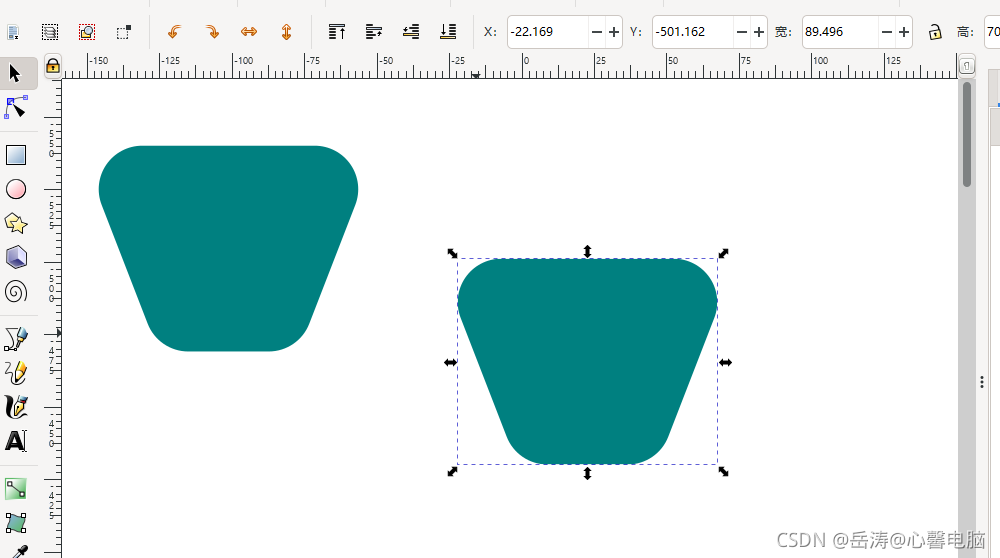Click the first icon in the top toolbar

tap(13, 32)
